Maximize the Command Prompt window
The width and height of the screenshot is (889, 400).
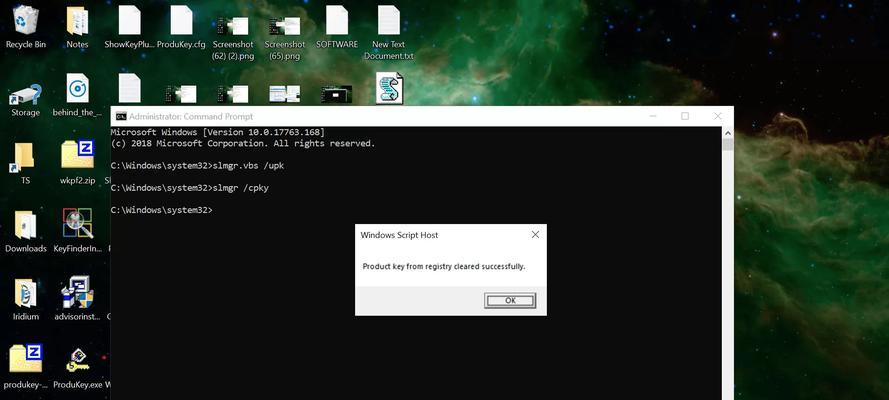point(685,116)
